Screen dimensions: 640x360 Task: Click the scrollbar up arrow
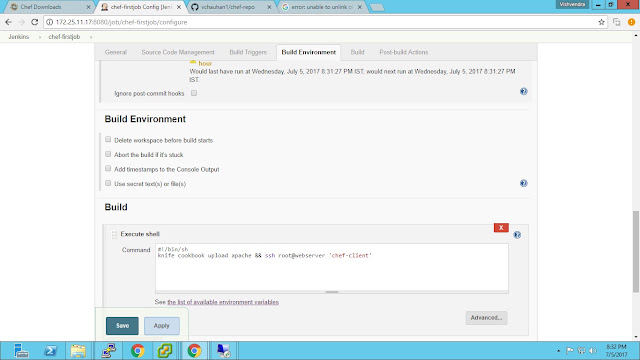pyautogui.click(x=636, y=36)
